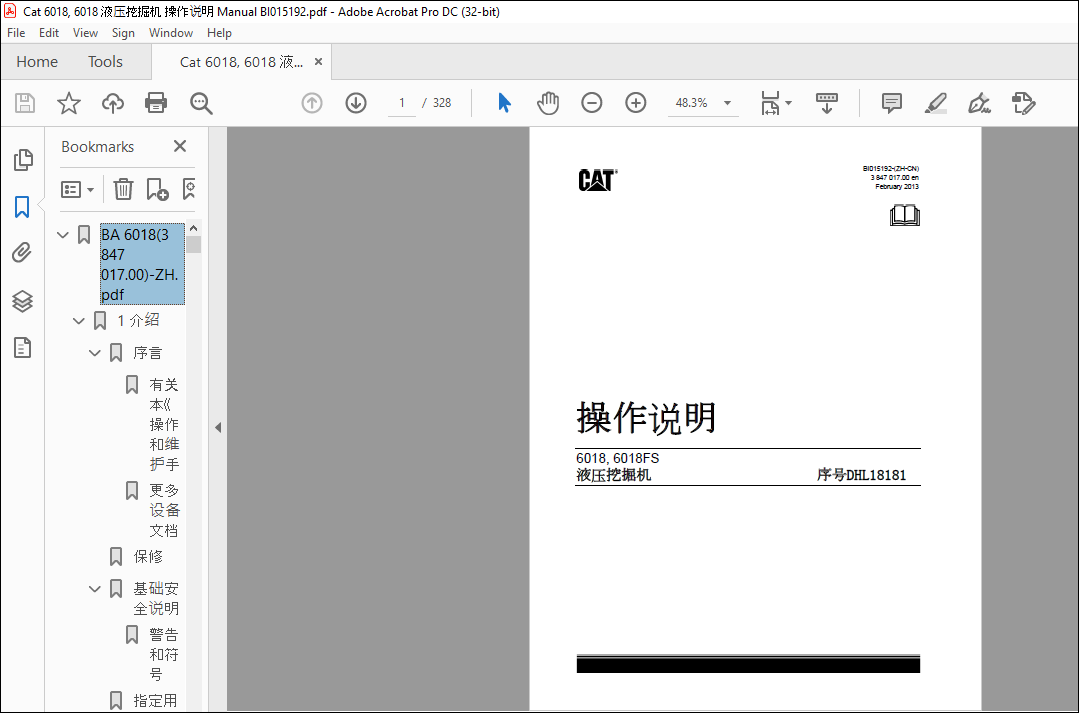Click the CAT logo on the page
Image resolution: width=1079 pixels, height=713 pixels.
pyautogui.click(x=598, y=180)
